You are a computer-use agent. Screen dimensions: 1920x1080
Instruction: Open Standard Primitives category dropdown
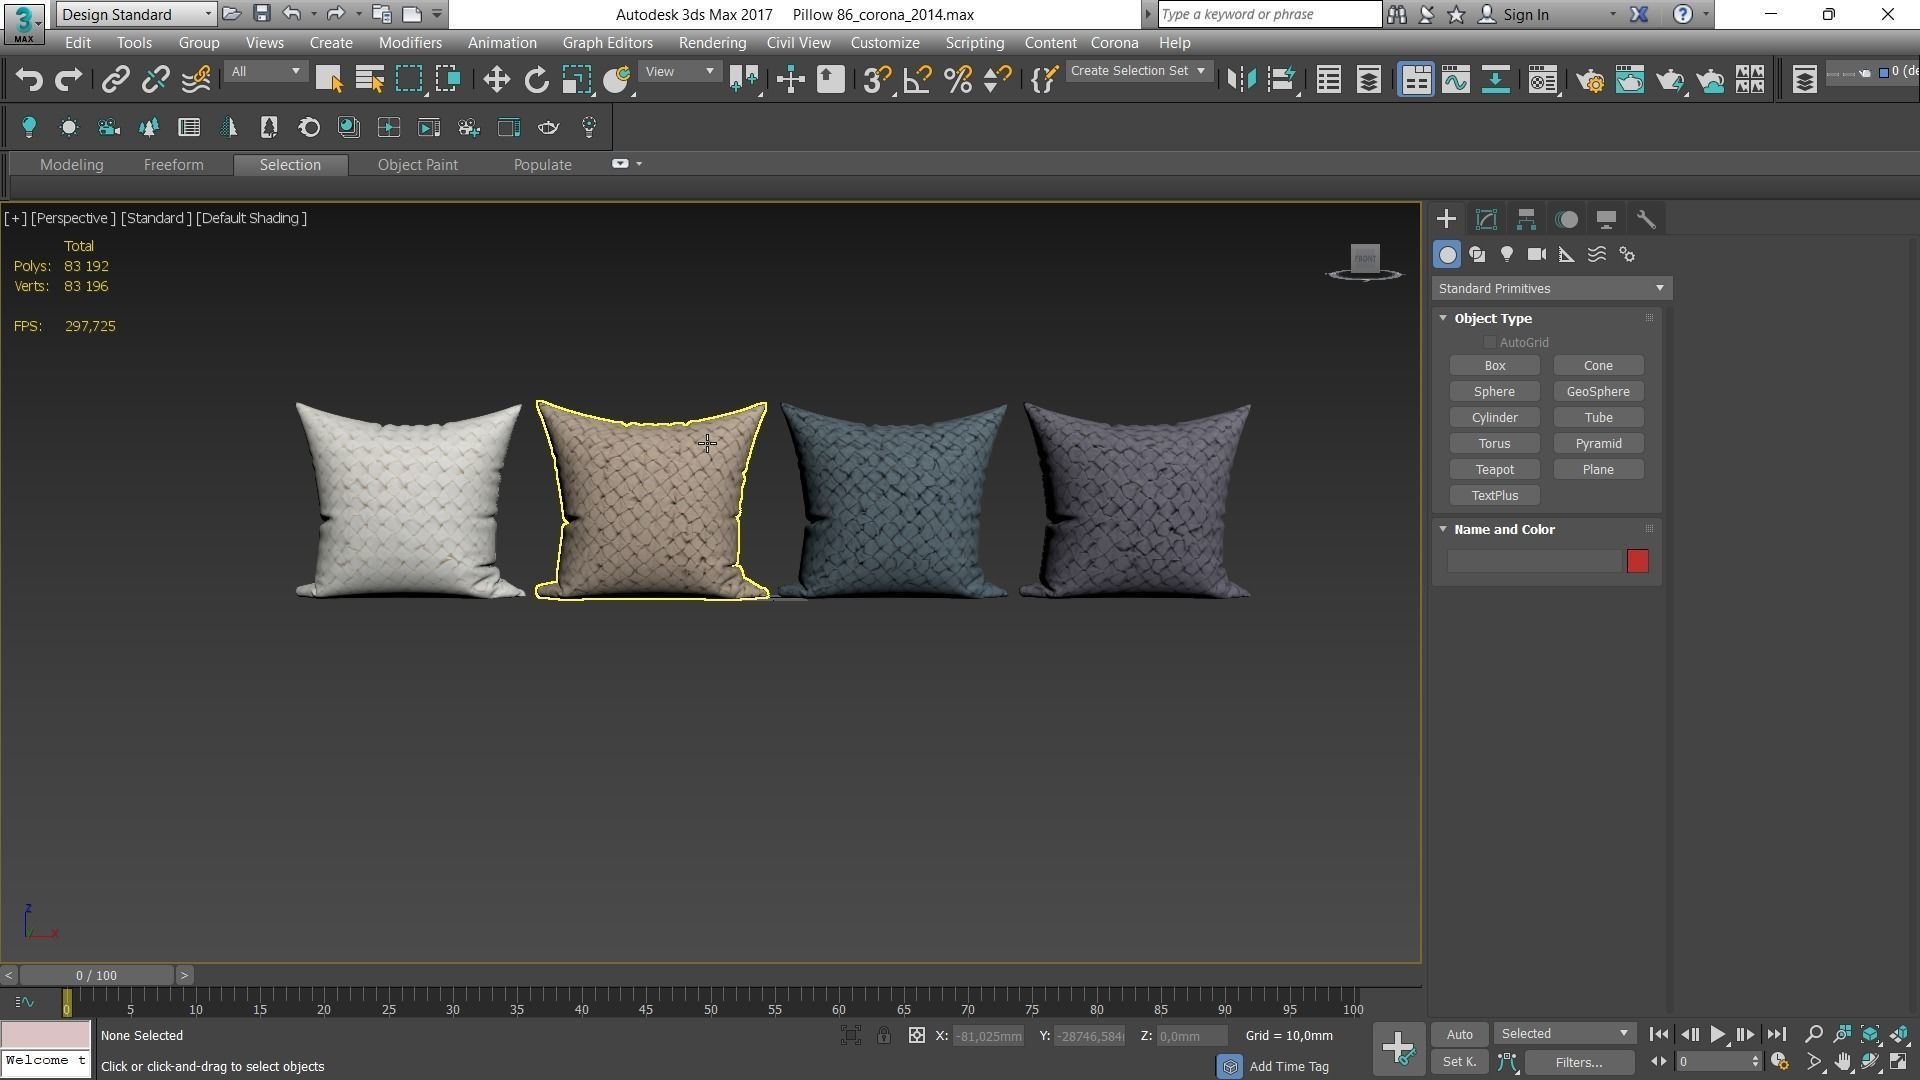pyautogui.click(x=1551, y=289)
